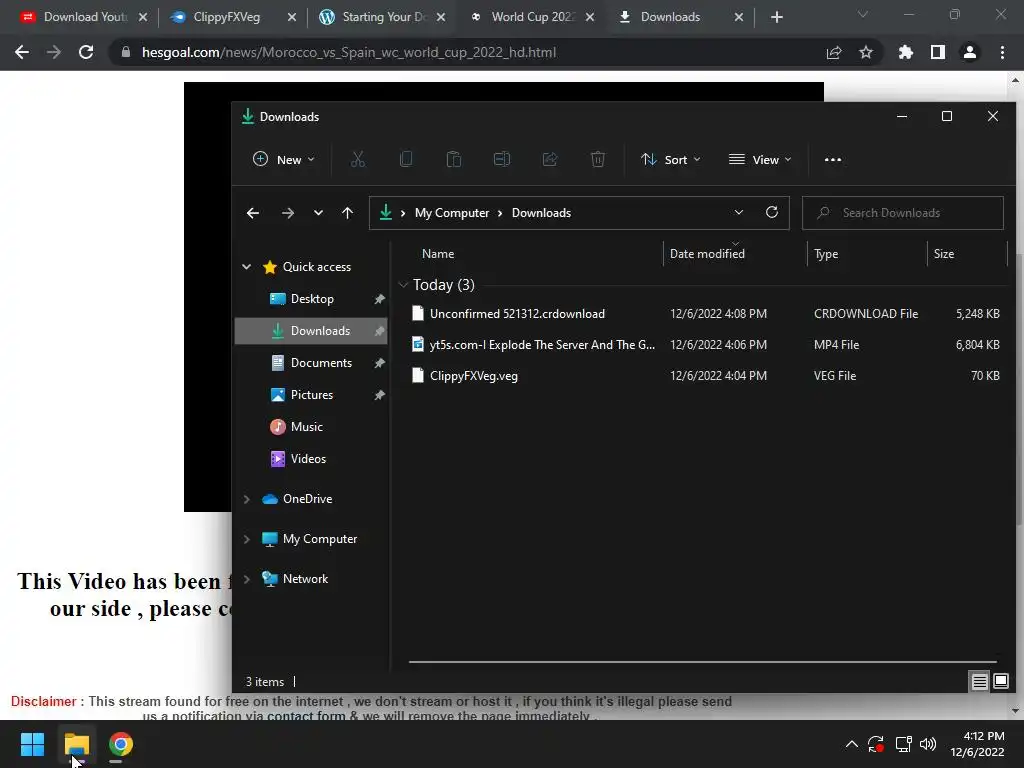Sort files by Date modified column

click(x=707, y=253)
